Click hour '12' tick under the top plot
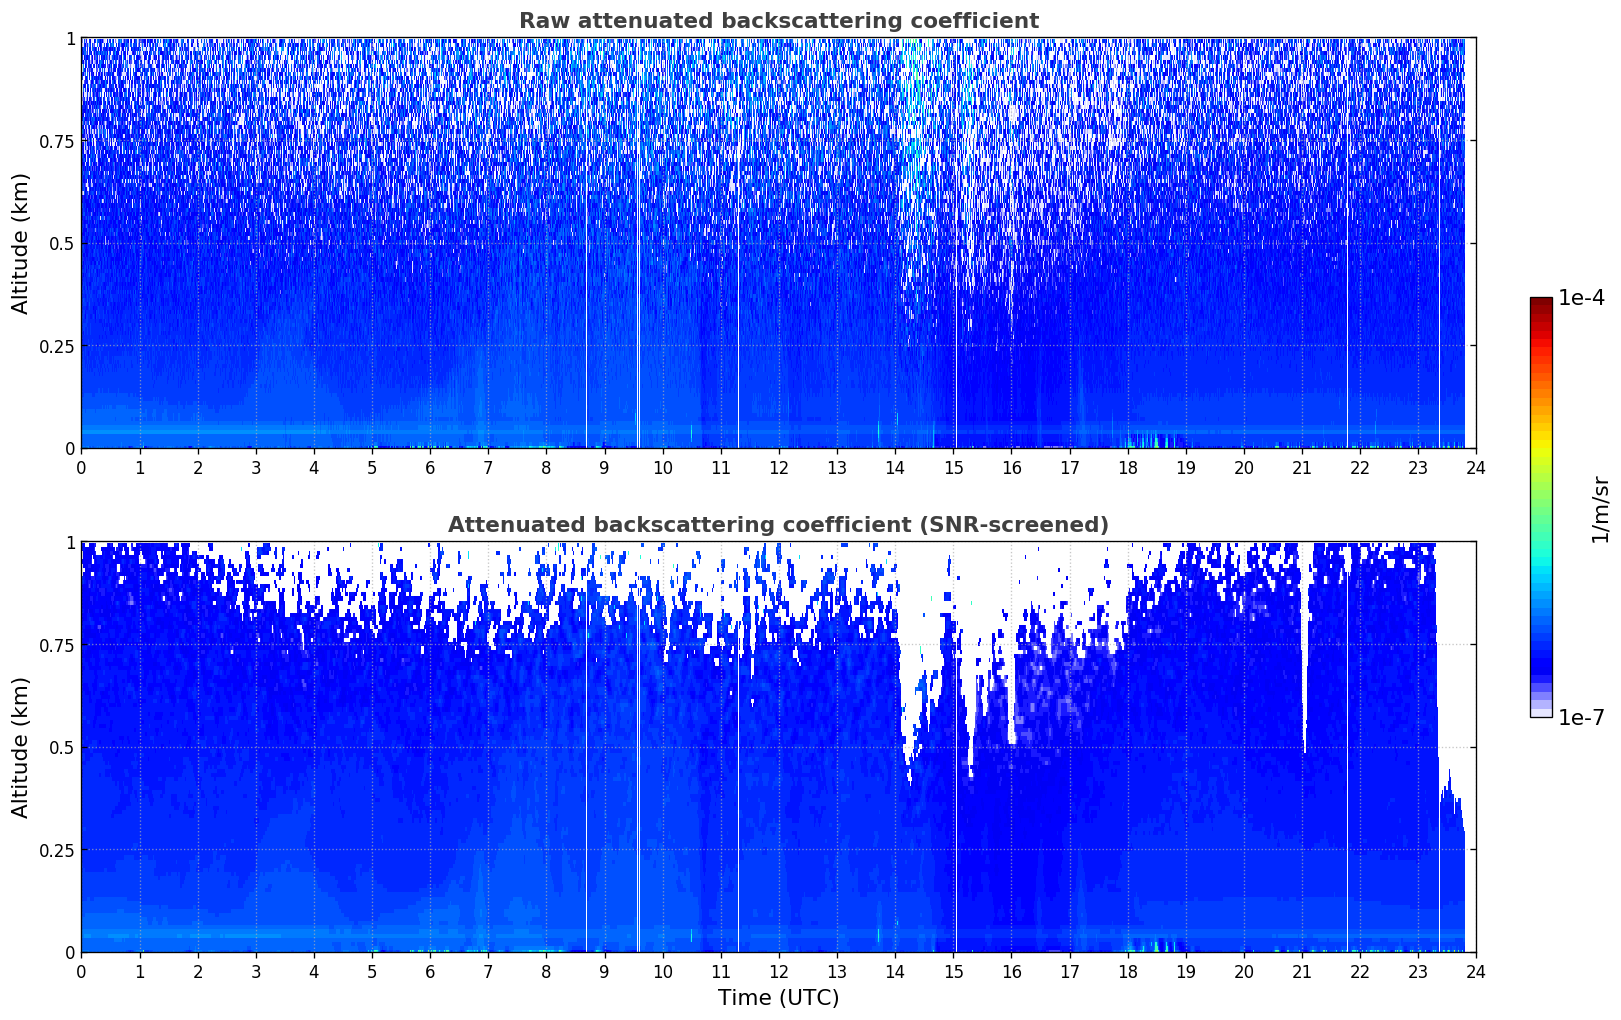The width and height of the screenshot is (1621, 1020). [x=779, y=467]
